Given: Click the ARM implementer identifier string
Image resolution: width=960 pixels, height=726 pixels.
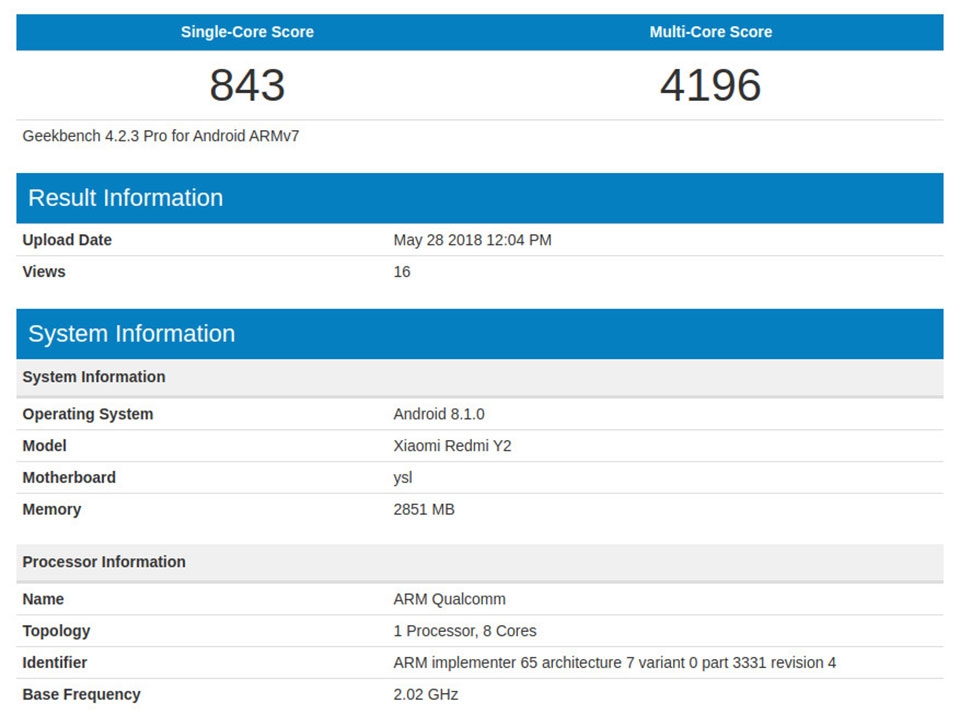Looking at the screenshot, I should (x=614, y=663).
